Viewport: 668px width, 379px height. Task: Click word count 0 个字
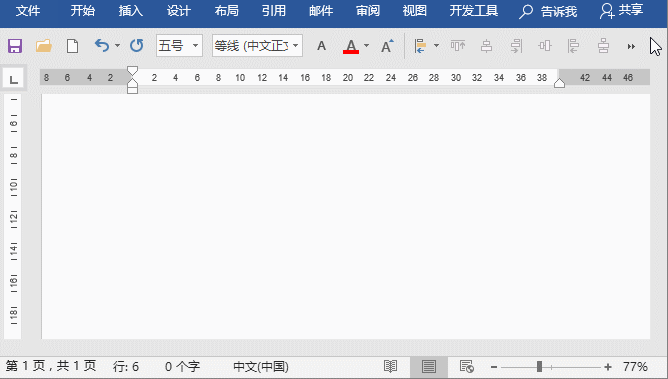coord(182,367)
